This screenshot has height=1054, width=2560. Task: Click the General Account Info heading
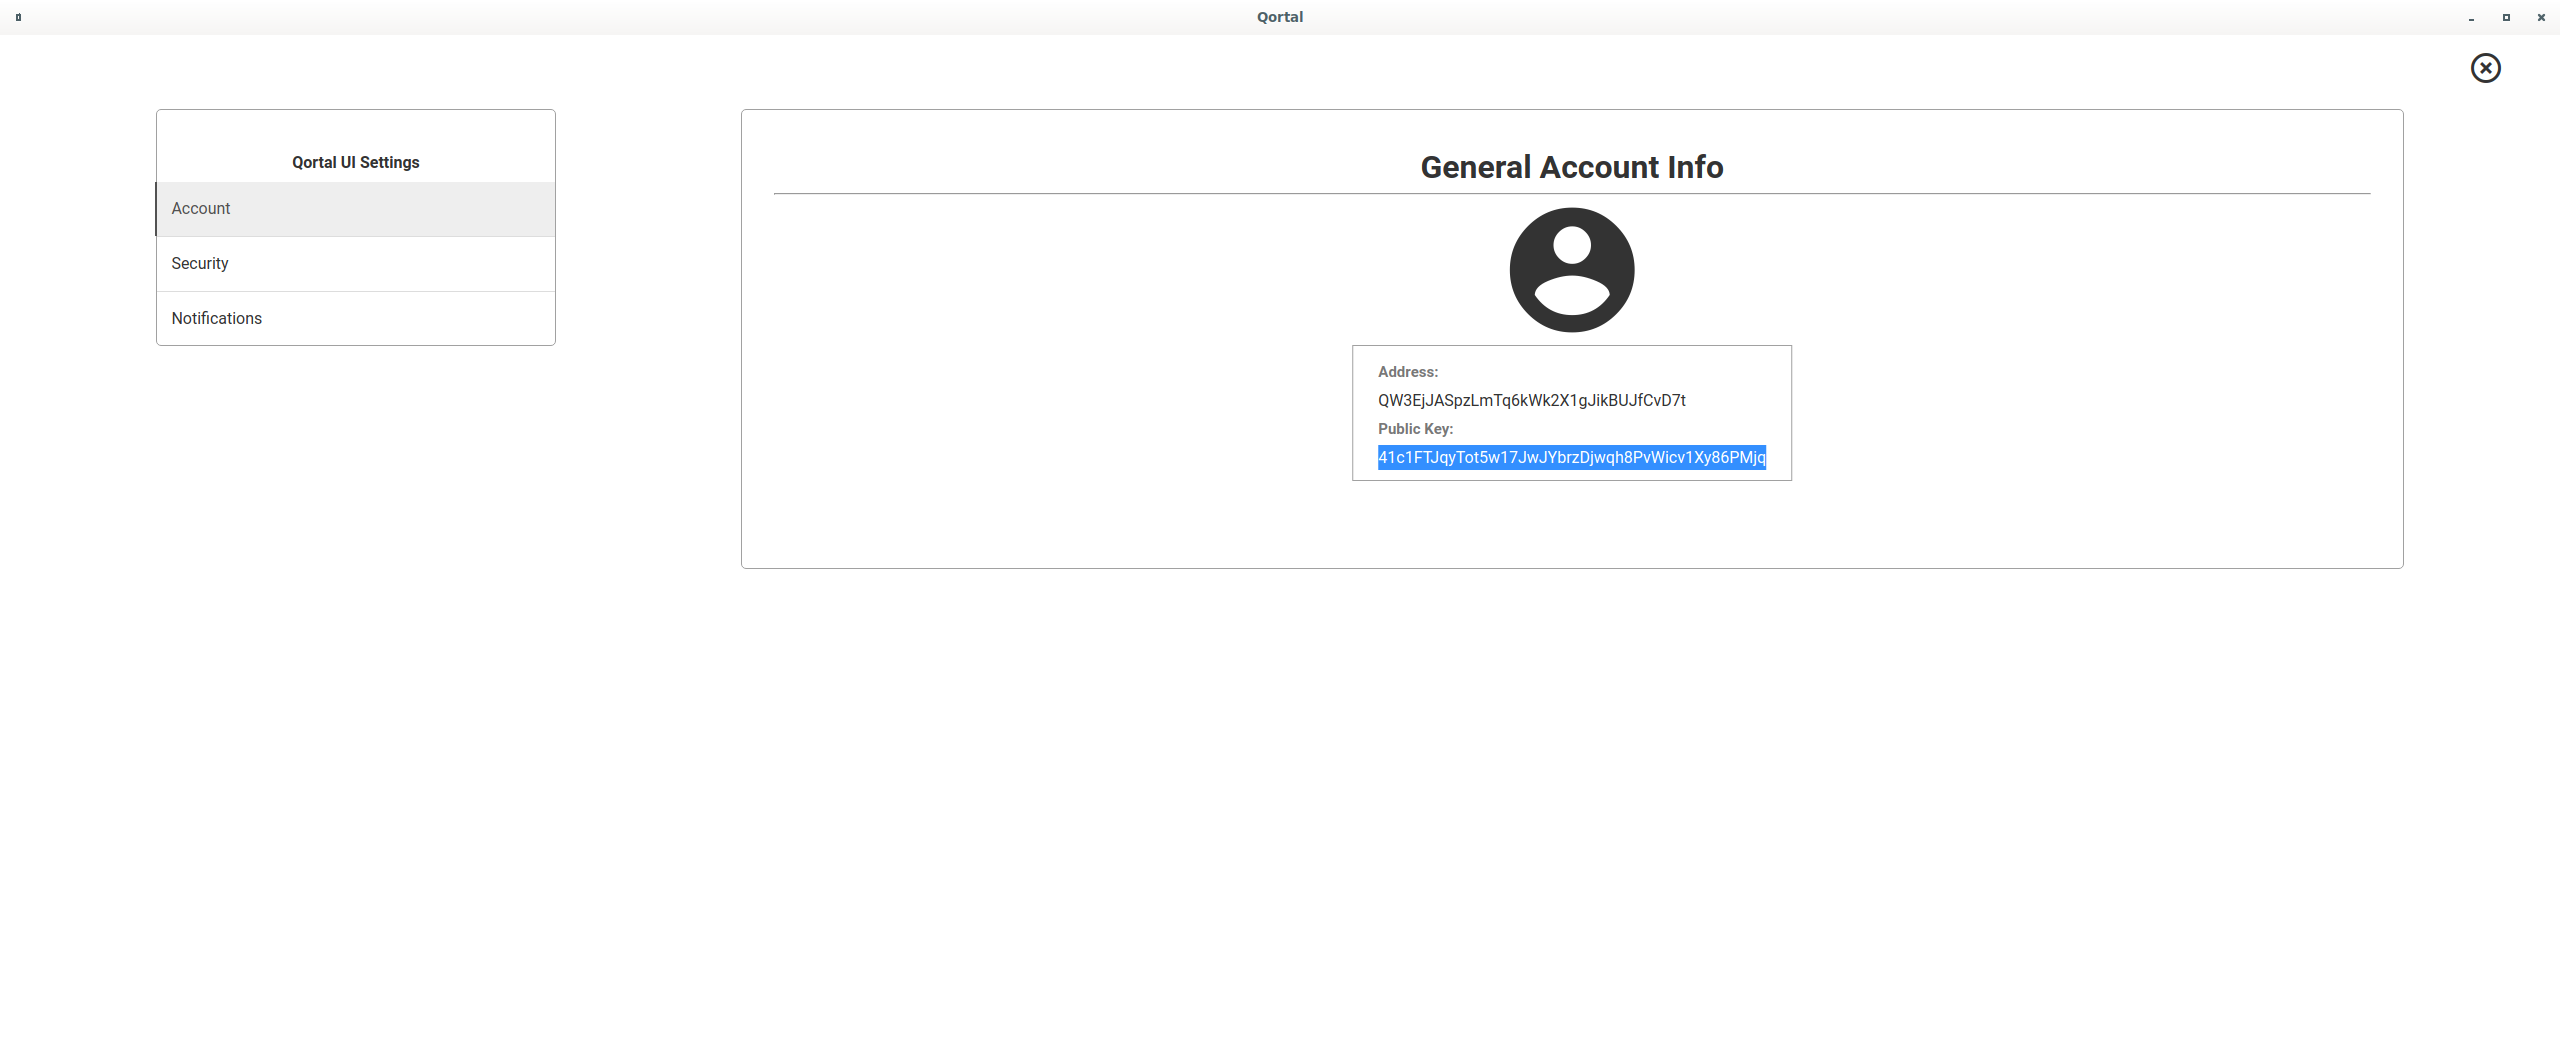1572,167
